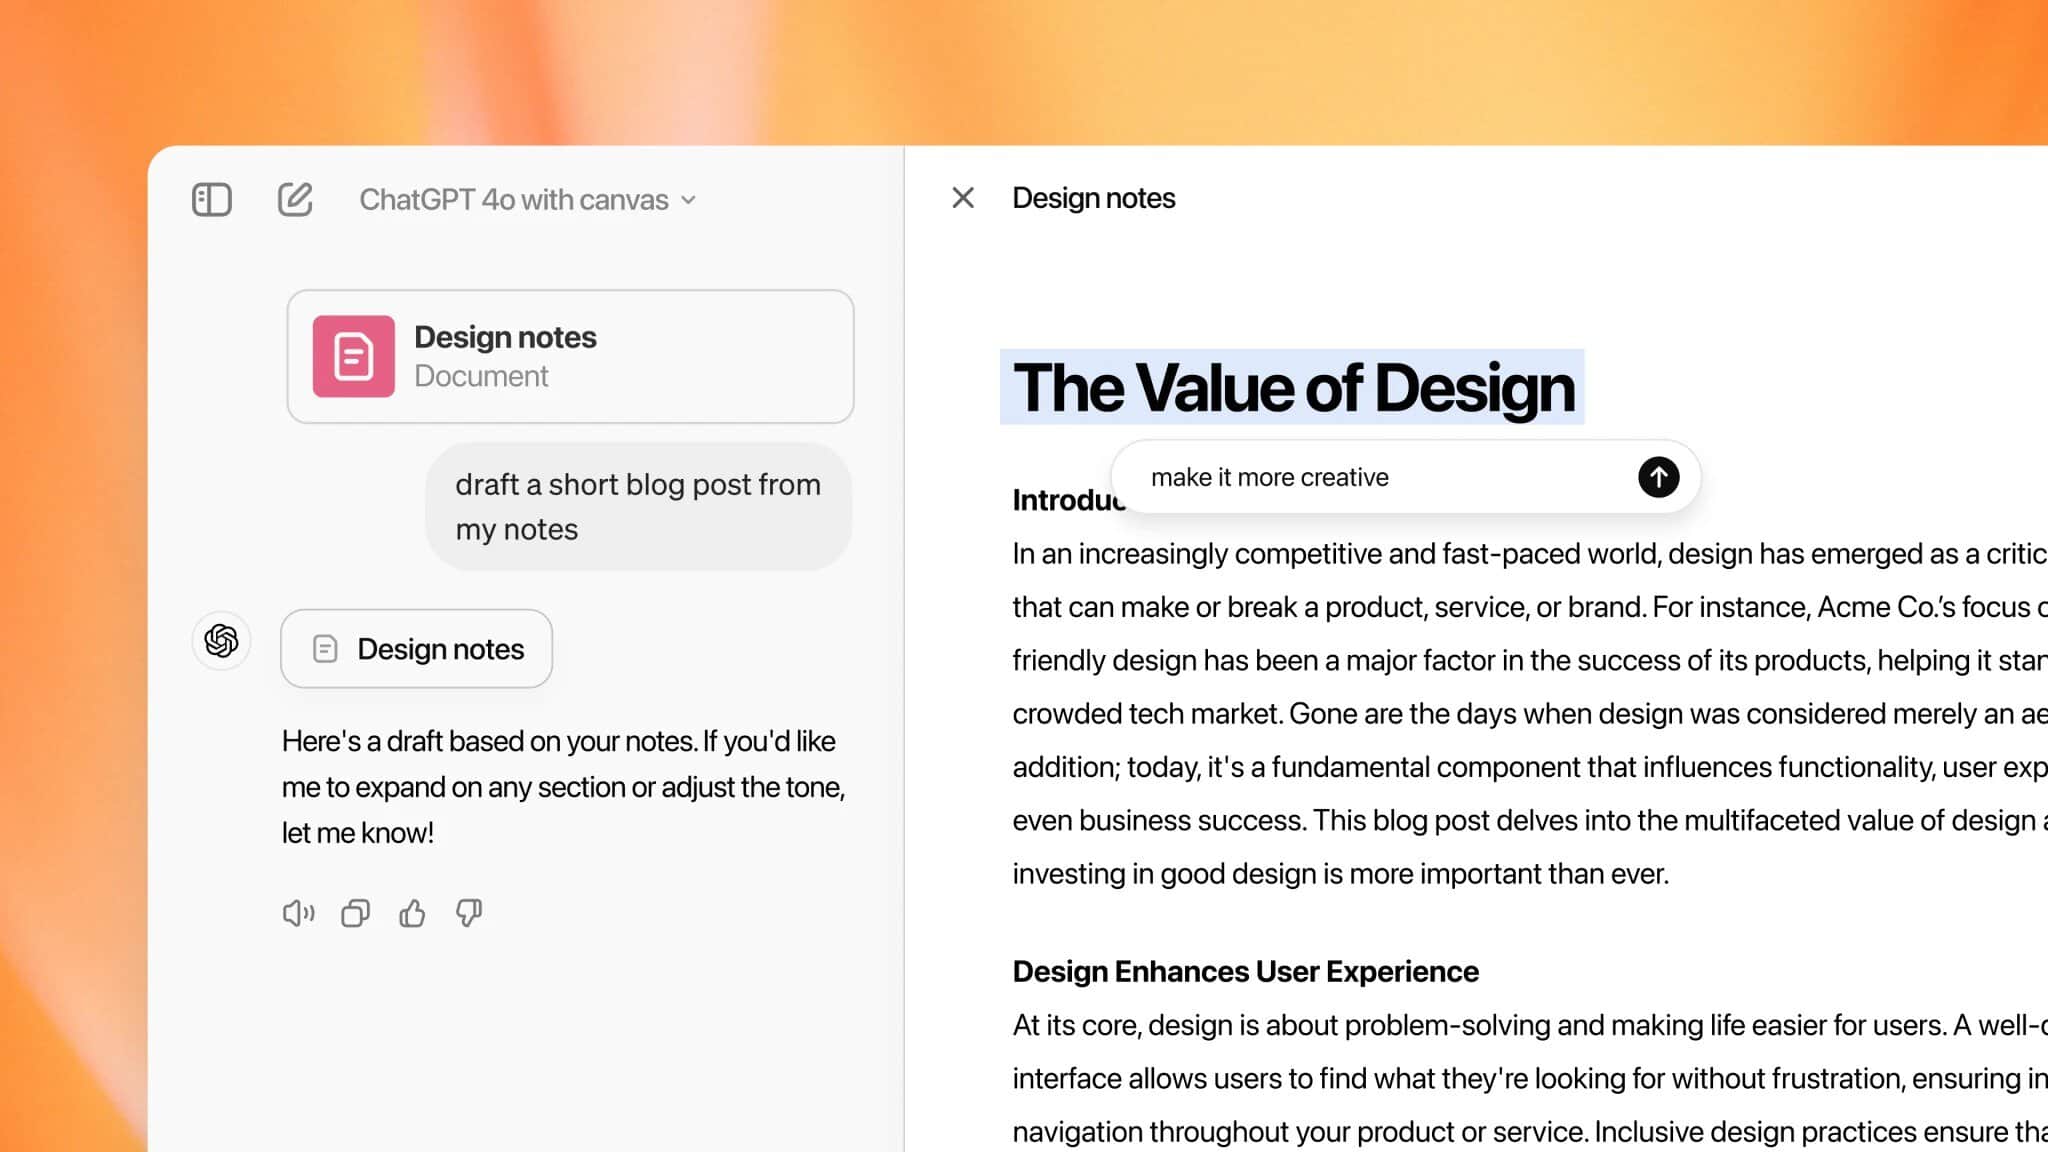The image size is (2048, 1152).
Task: Submit the 'make it more creative' prompt
Action: point(1658,477)
